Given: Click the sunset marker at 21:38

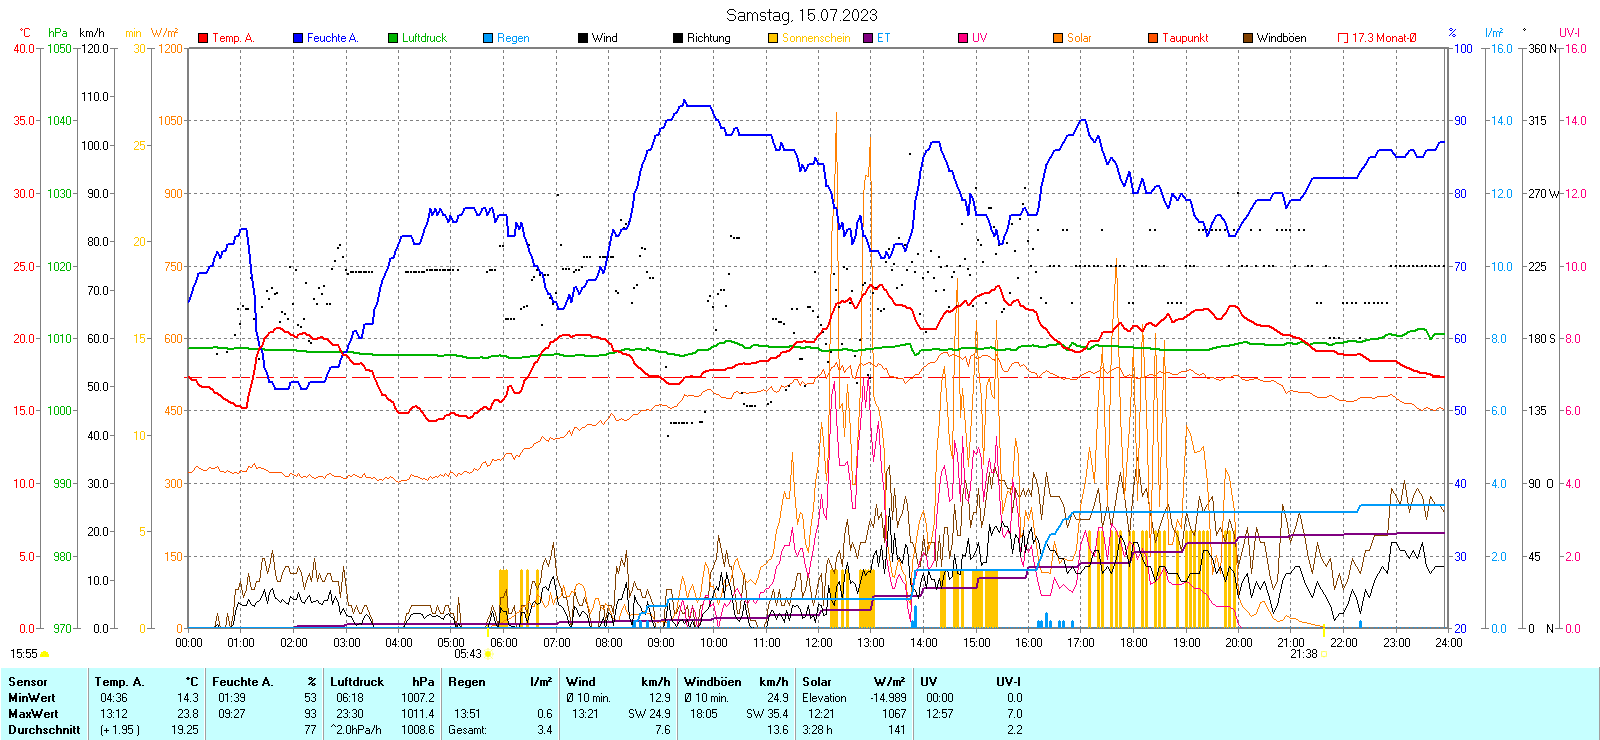Looking at the screenshot, I should click(1324, 654).
